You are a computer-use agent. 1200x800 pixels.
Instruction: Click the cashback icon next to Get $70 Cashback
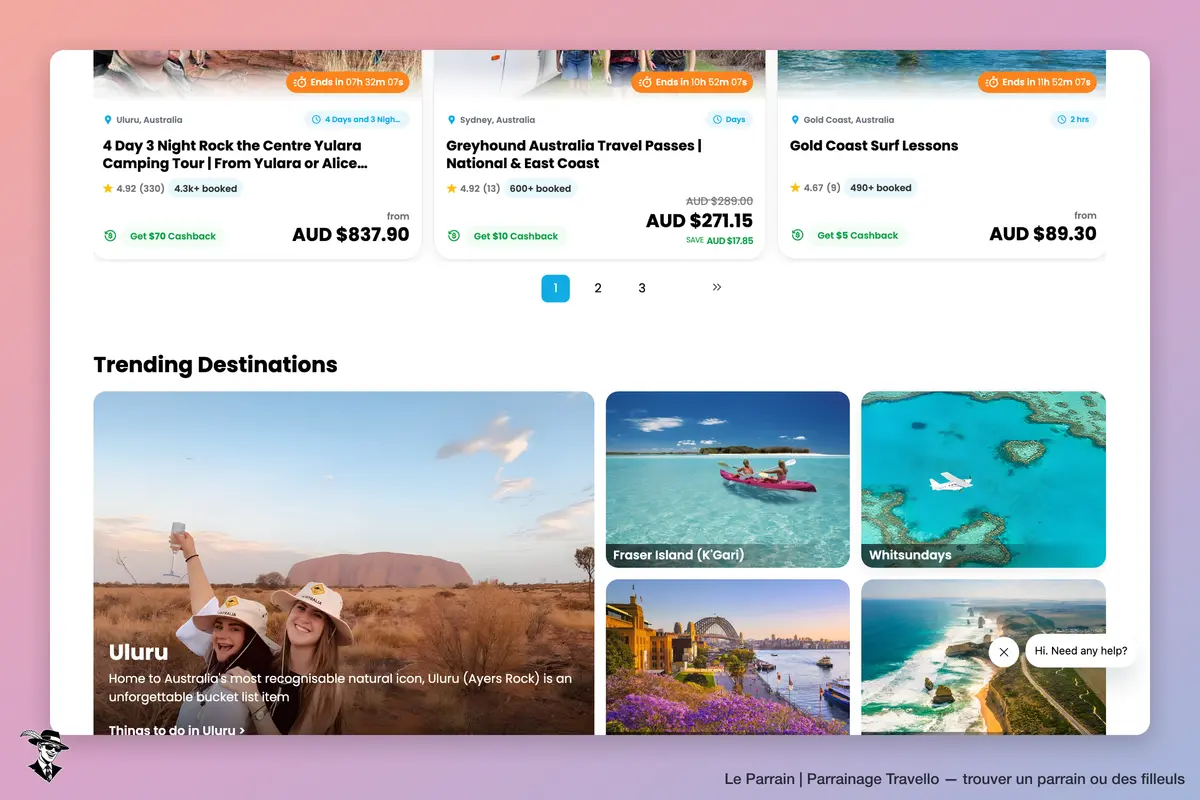pyautogui.click(x=110, y=236)
